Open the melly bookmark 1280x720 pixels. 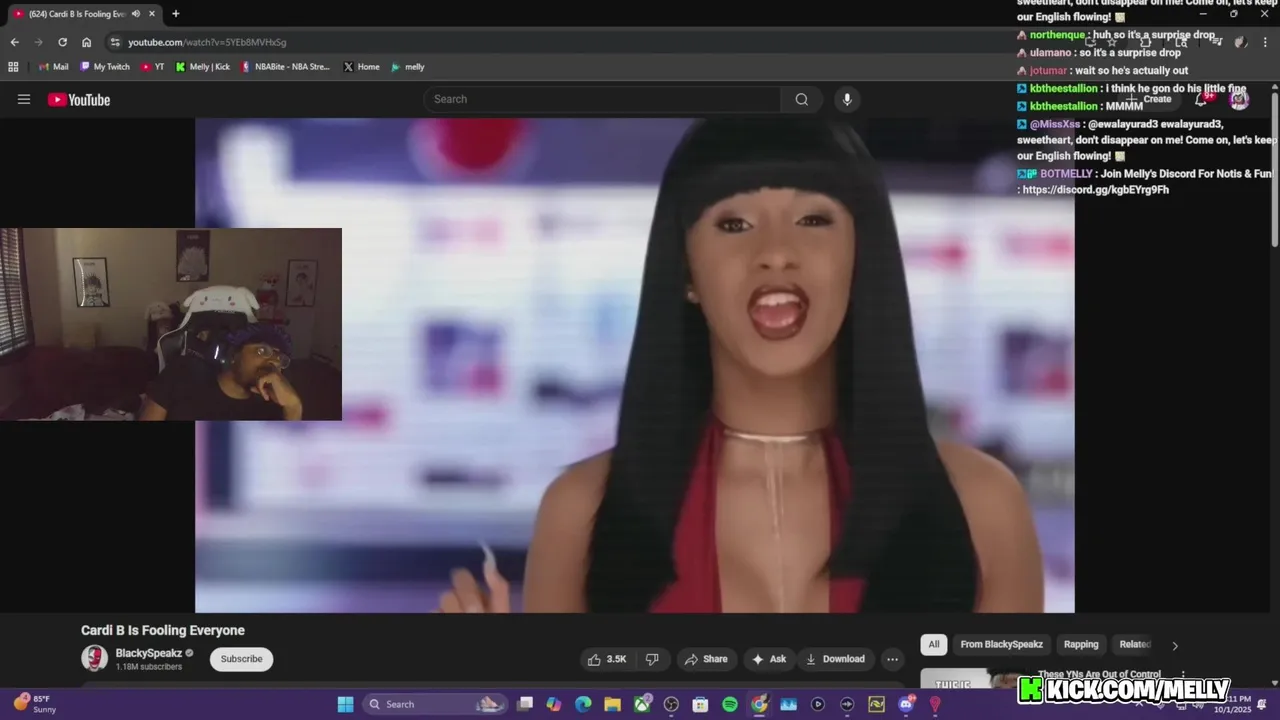[407, 67]
